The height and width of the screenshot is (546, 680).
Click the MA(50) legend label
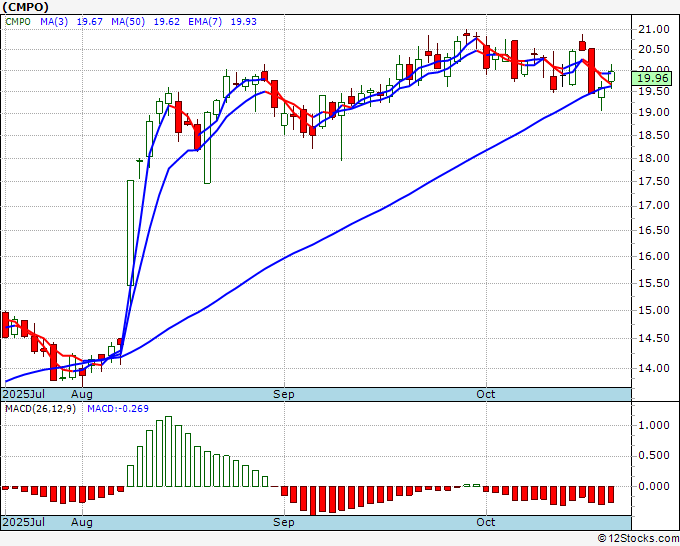coord(128,22)
